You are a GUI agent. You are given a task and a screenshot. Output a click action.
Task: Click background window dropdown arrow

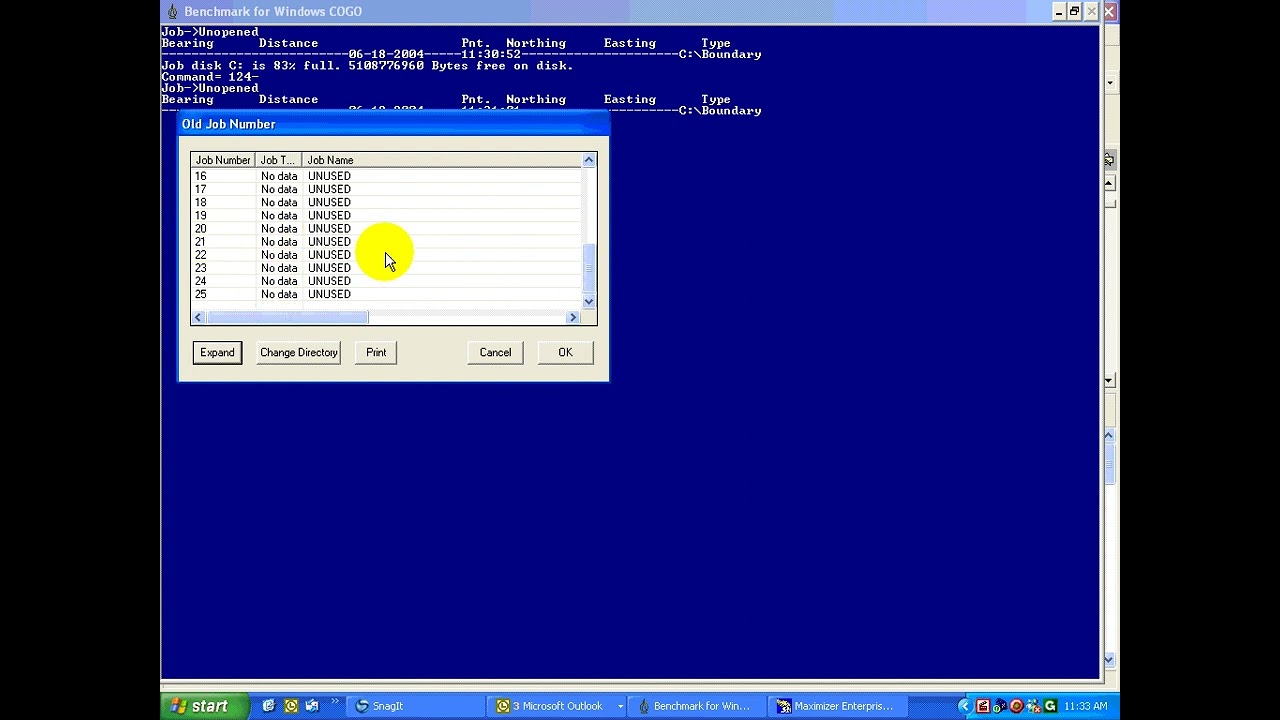(1110, 83)
